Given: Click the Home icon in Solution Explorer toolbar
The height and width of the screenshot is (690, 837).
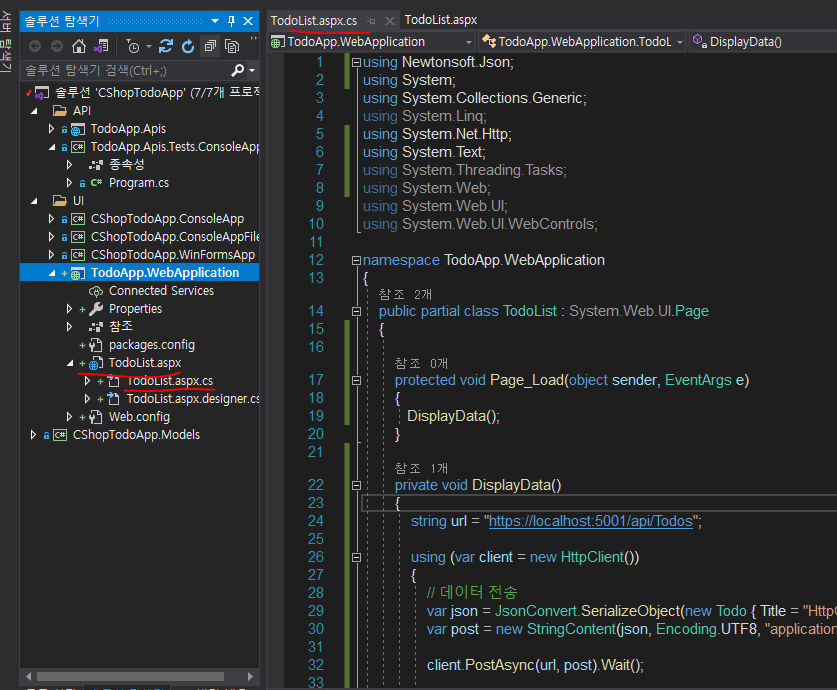Looking at the screenshot, I should point(79,46).
